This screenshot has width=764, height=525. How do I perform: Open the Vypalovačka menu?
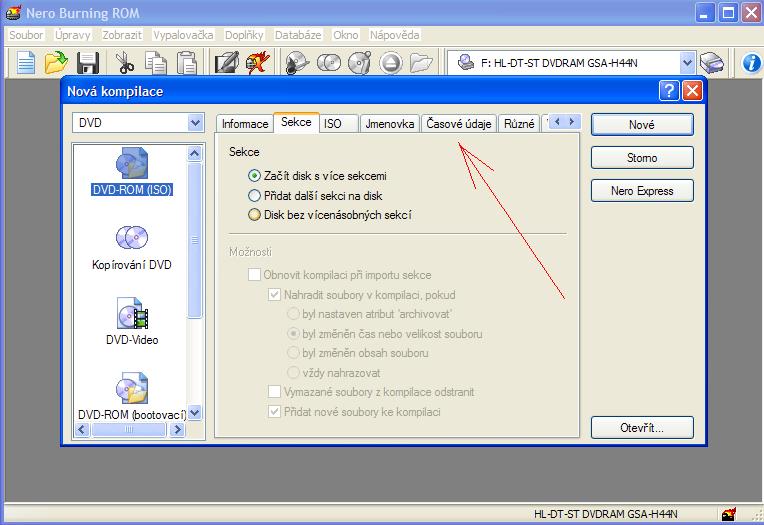coord(183,35)
